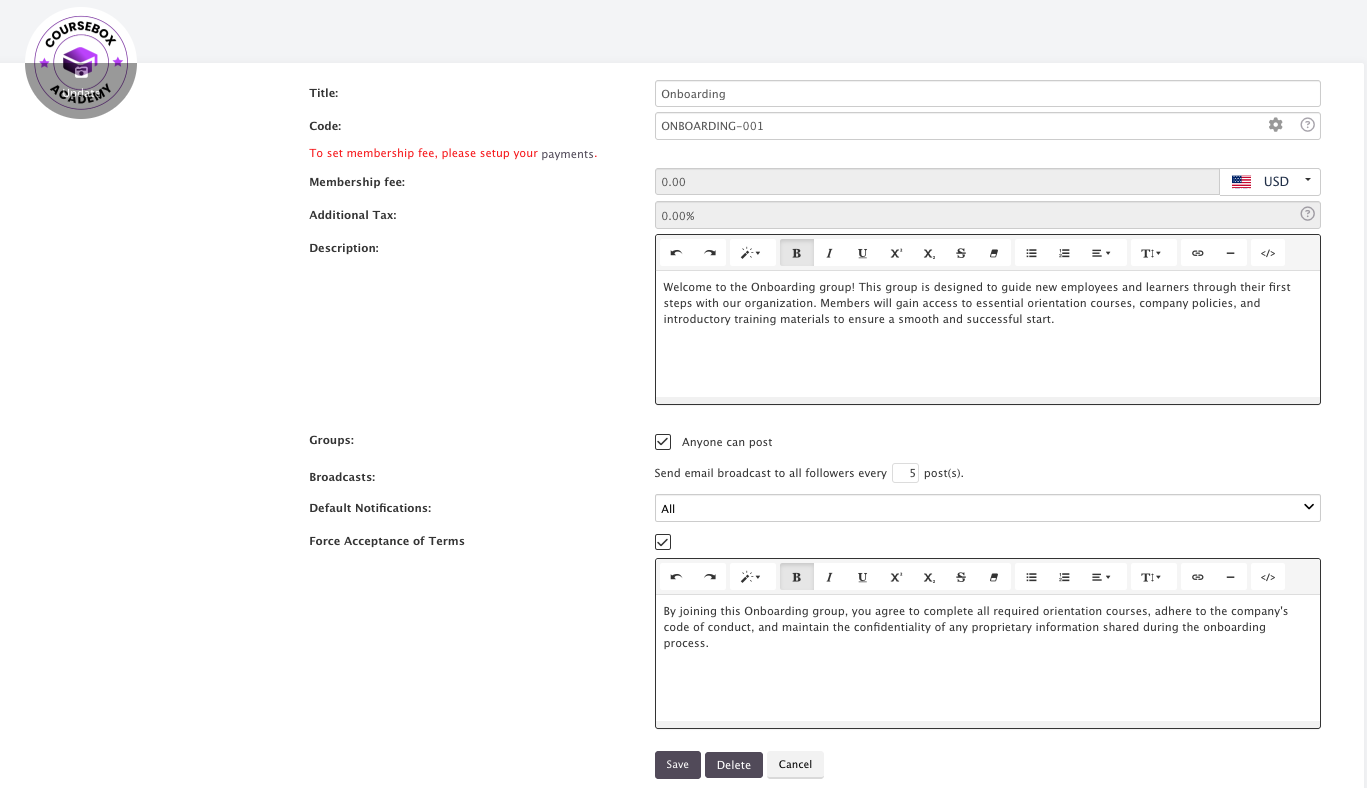Toggle italic in the Description editor

pos(829,253)
